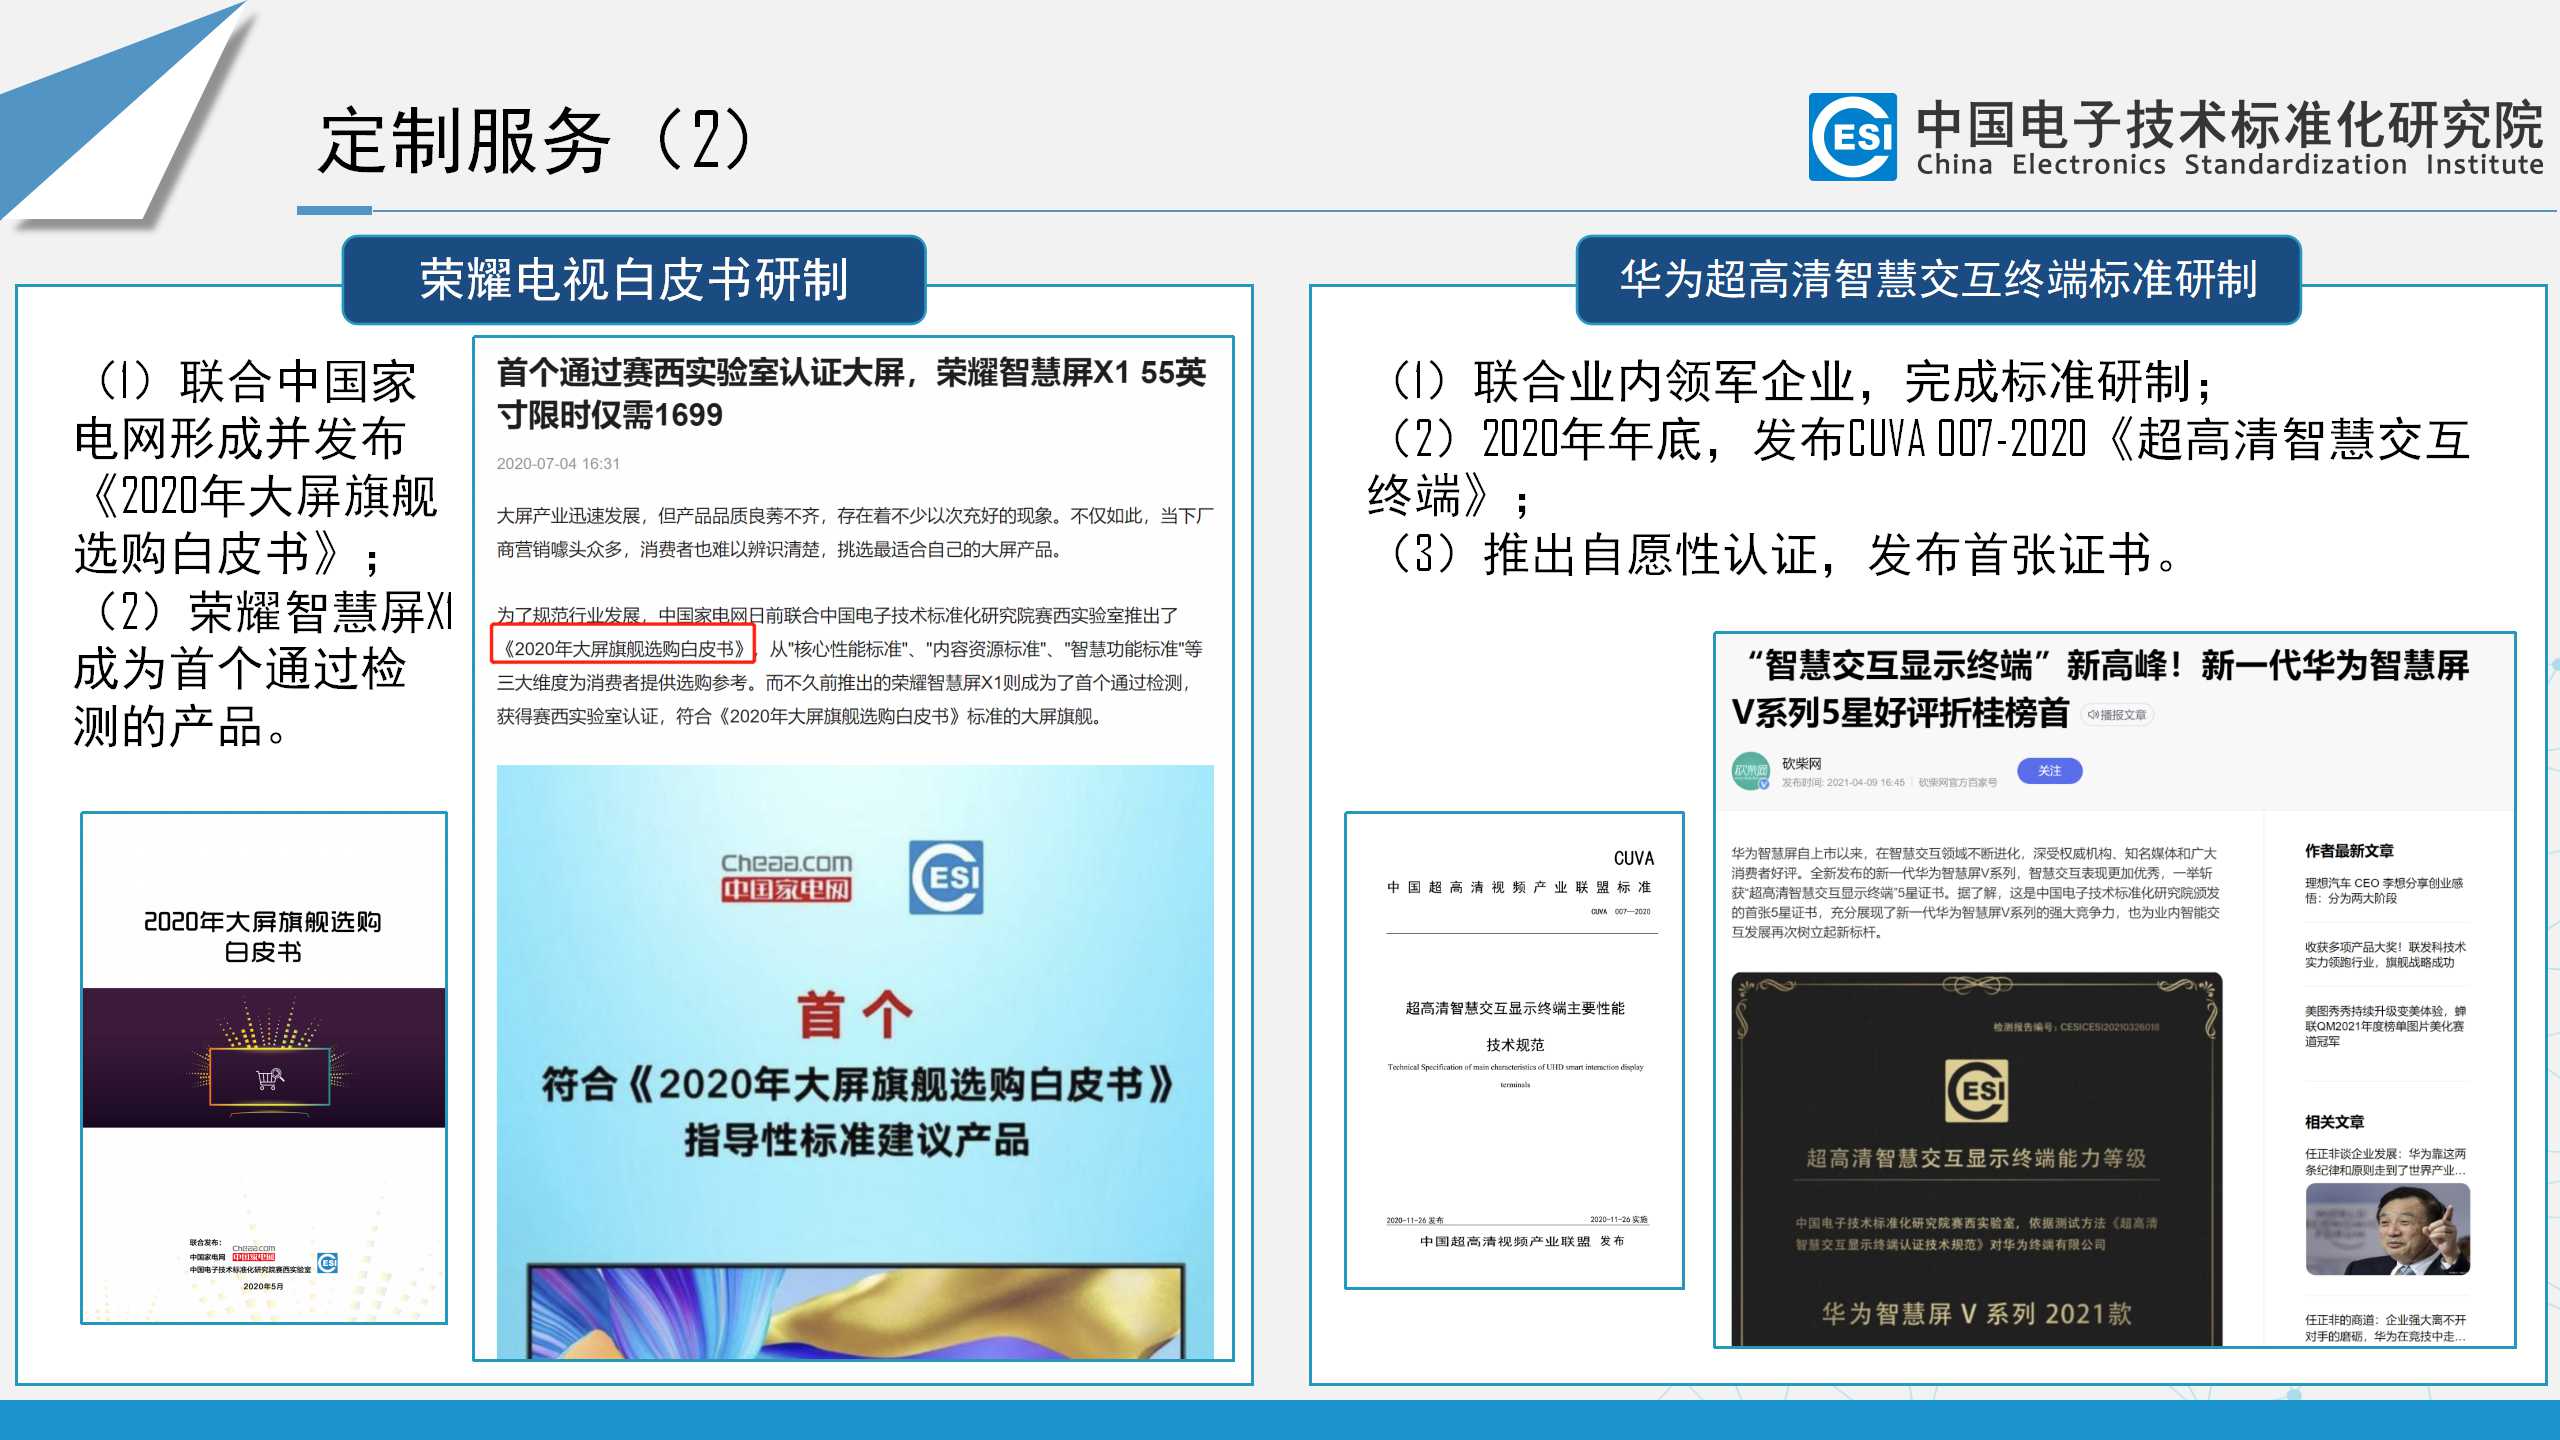Select the 荣耀电视白皮书研制 heading banner
The image size is (2560, 1440).
coord(634,279)
